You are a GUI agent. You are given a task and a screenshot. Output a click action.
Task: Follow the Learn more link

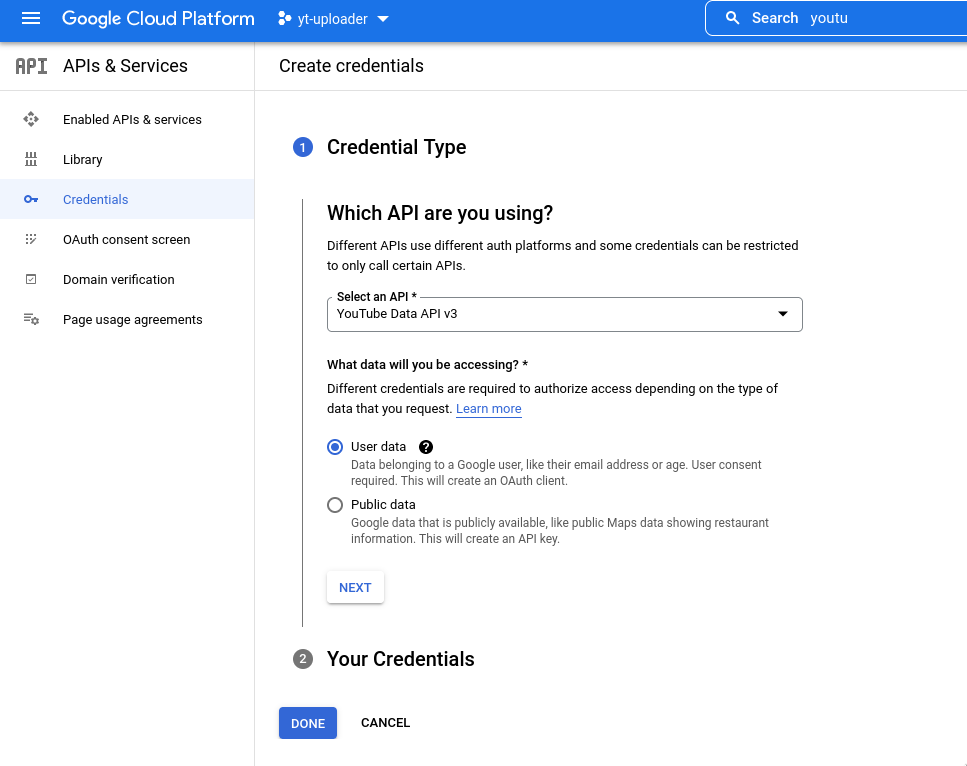point(488,409)
